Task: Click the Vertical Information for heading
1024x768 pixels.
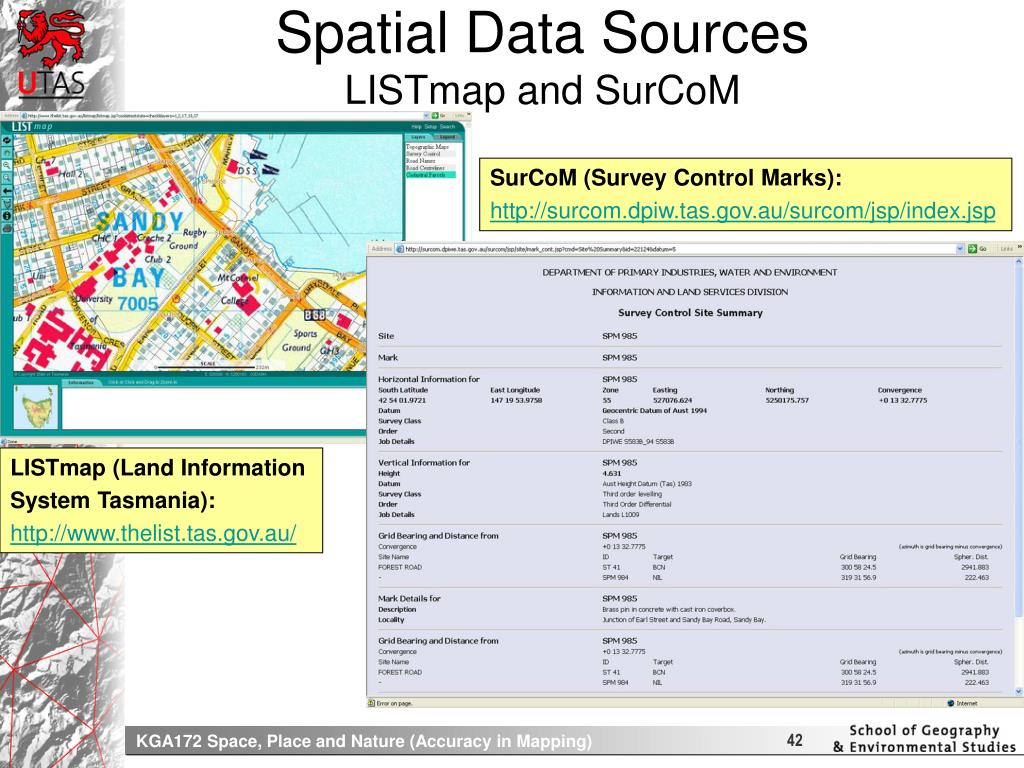Action: click(x=424, y=462)
